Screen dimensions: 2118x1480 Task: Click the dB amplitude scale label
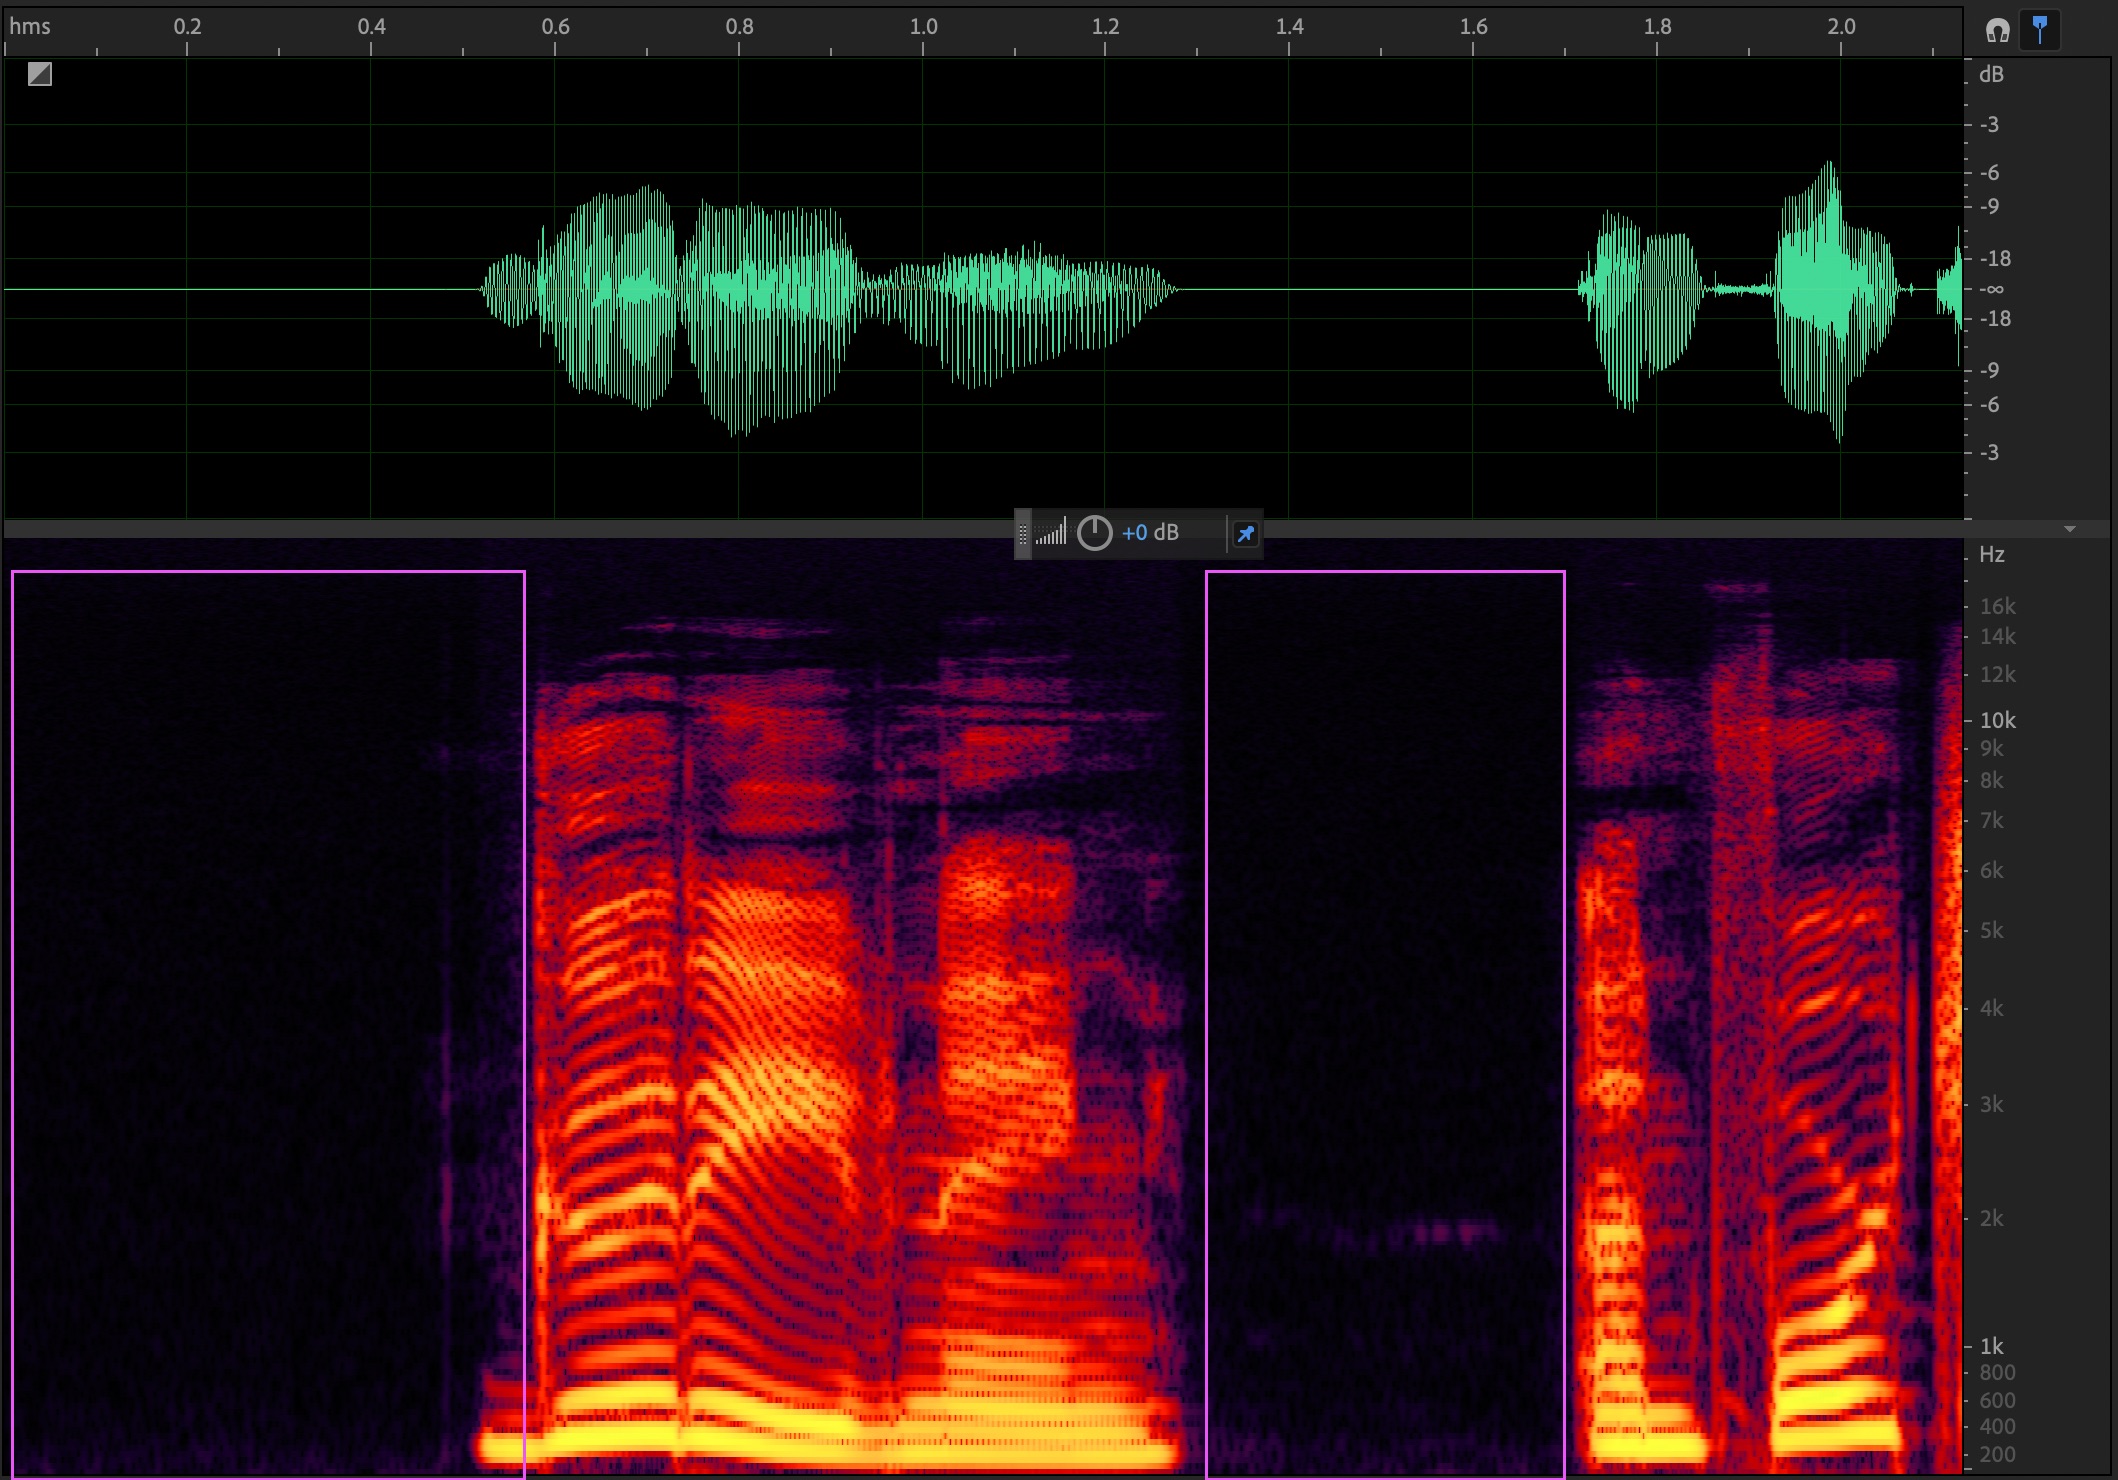(1990, 75)
